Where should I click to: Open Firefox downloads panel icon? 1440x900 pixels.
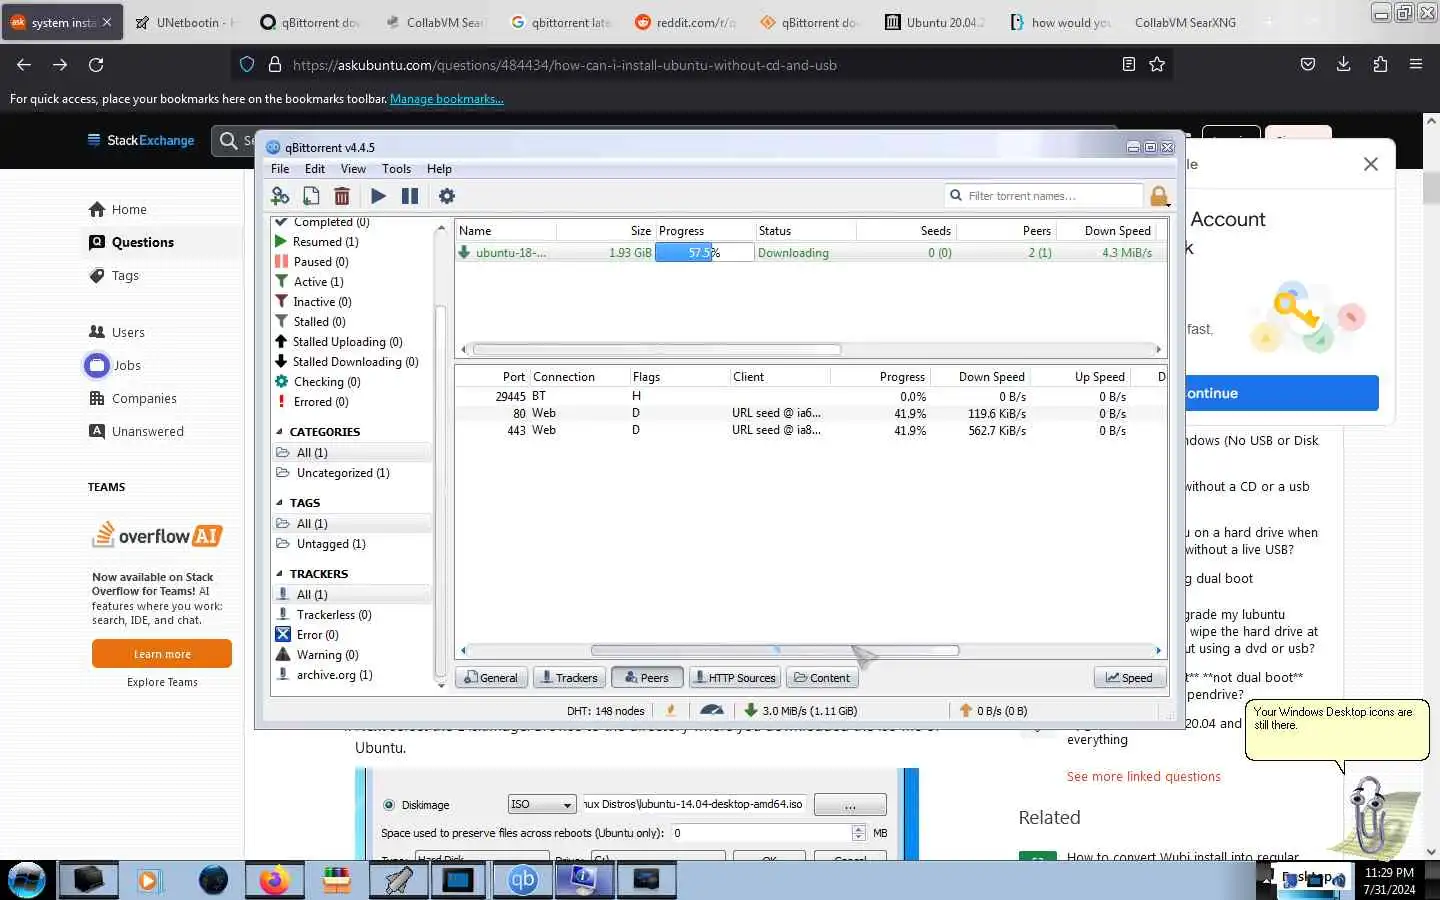tap(1343, 65)
